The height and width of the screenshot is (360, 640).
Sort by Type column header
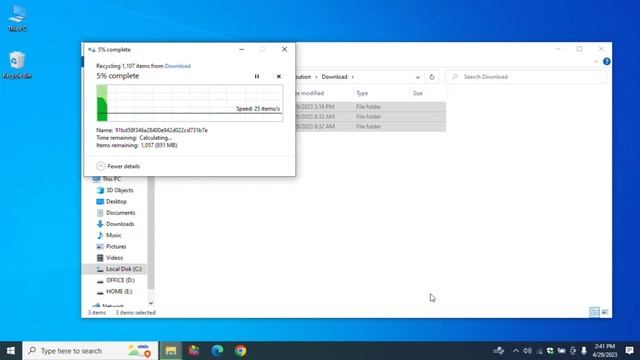(362, 93)
